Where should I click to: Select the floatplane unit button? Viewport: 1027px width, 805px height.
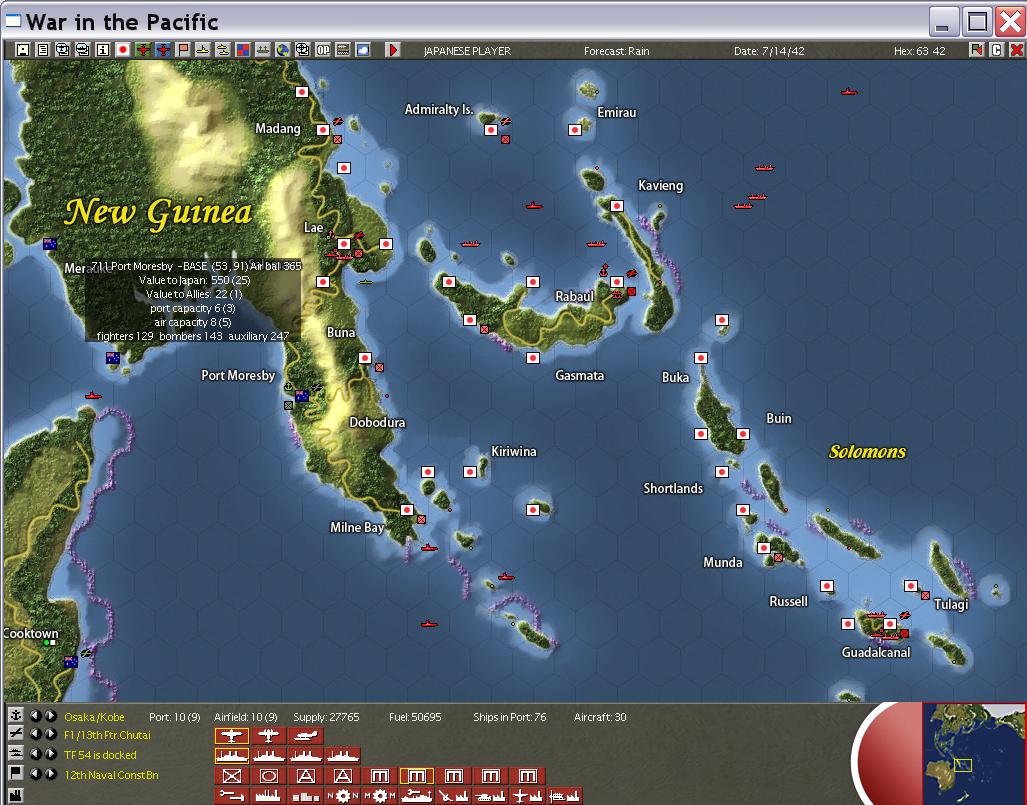[306, 736]
